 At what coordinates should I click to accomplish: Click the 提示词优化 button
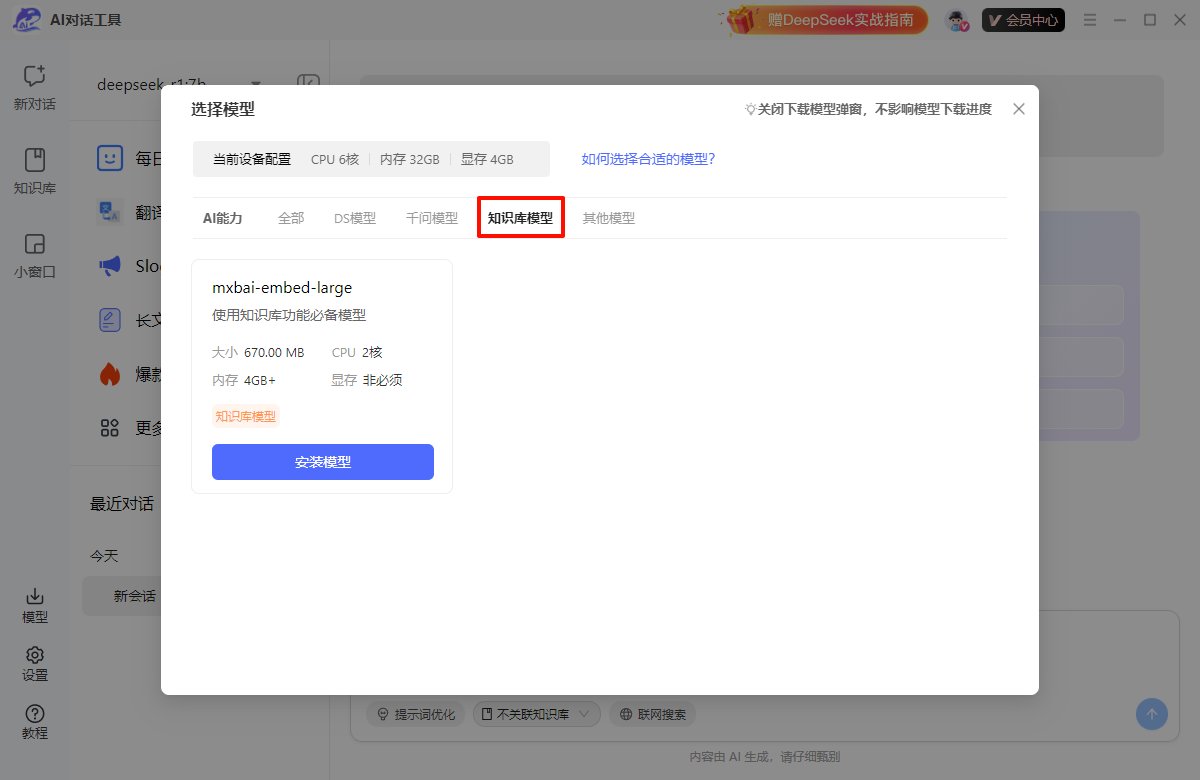click(x=415, y=714)
